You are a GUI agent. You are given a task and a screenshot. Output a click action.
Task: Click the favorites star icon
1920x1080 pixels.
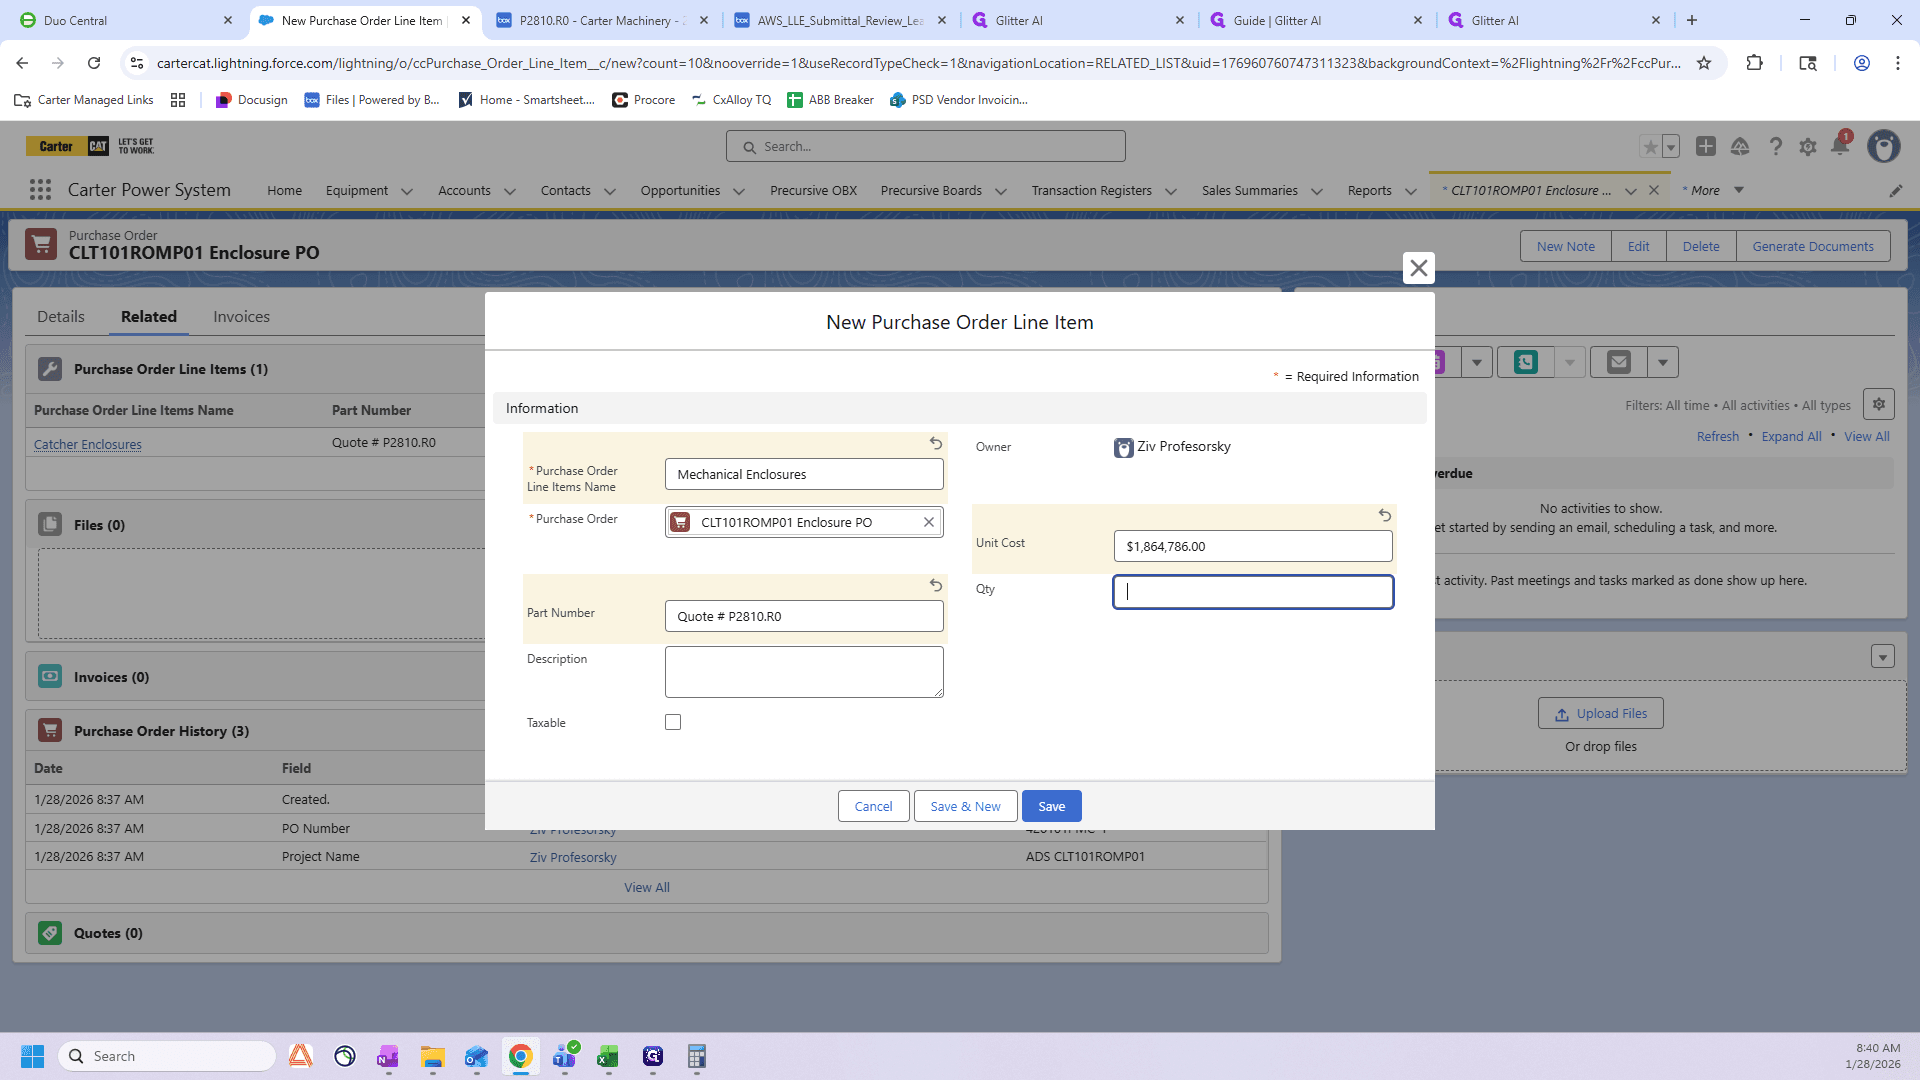pyautogui.click(x=1650, y=147)
